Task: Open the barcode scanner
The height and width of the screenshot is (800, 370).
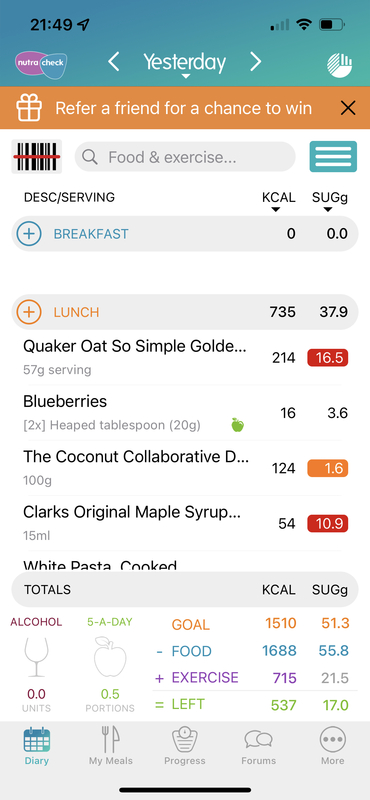Action: coord(36,157)
